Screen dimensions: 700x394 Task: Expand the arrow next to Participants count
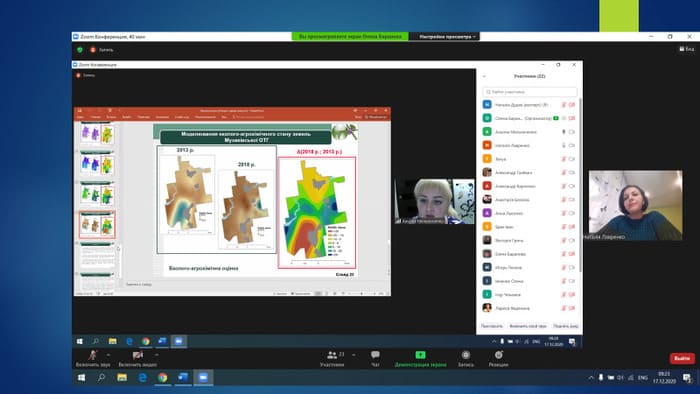pos(354,355)
